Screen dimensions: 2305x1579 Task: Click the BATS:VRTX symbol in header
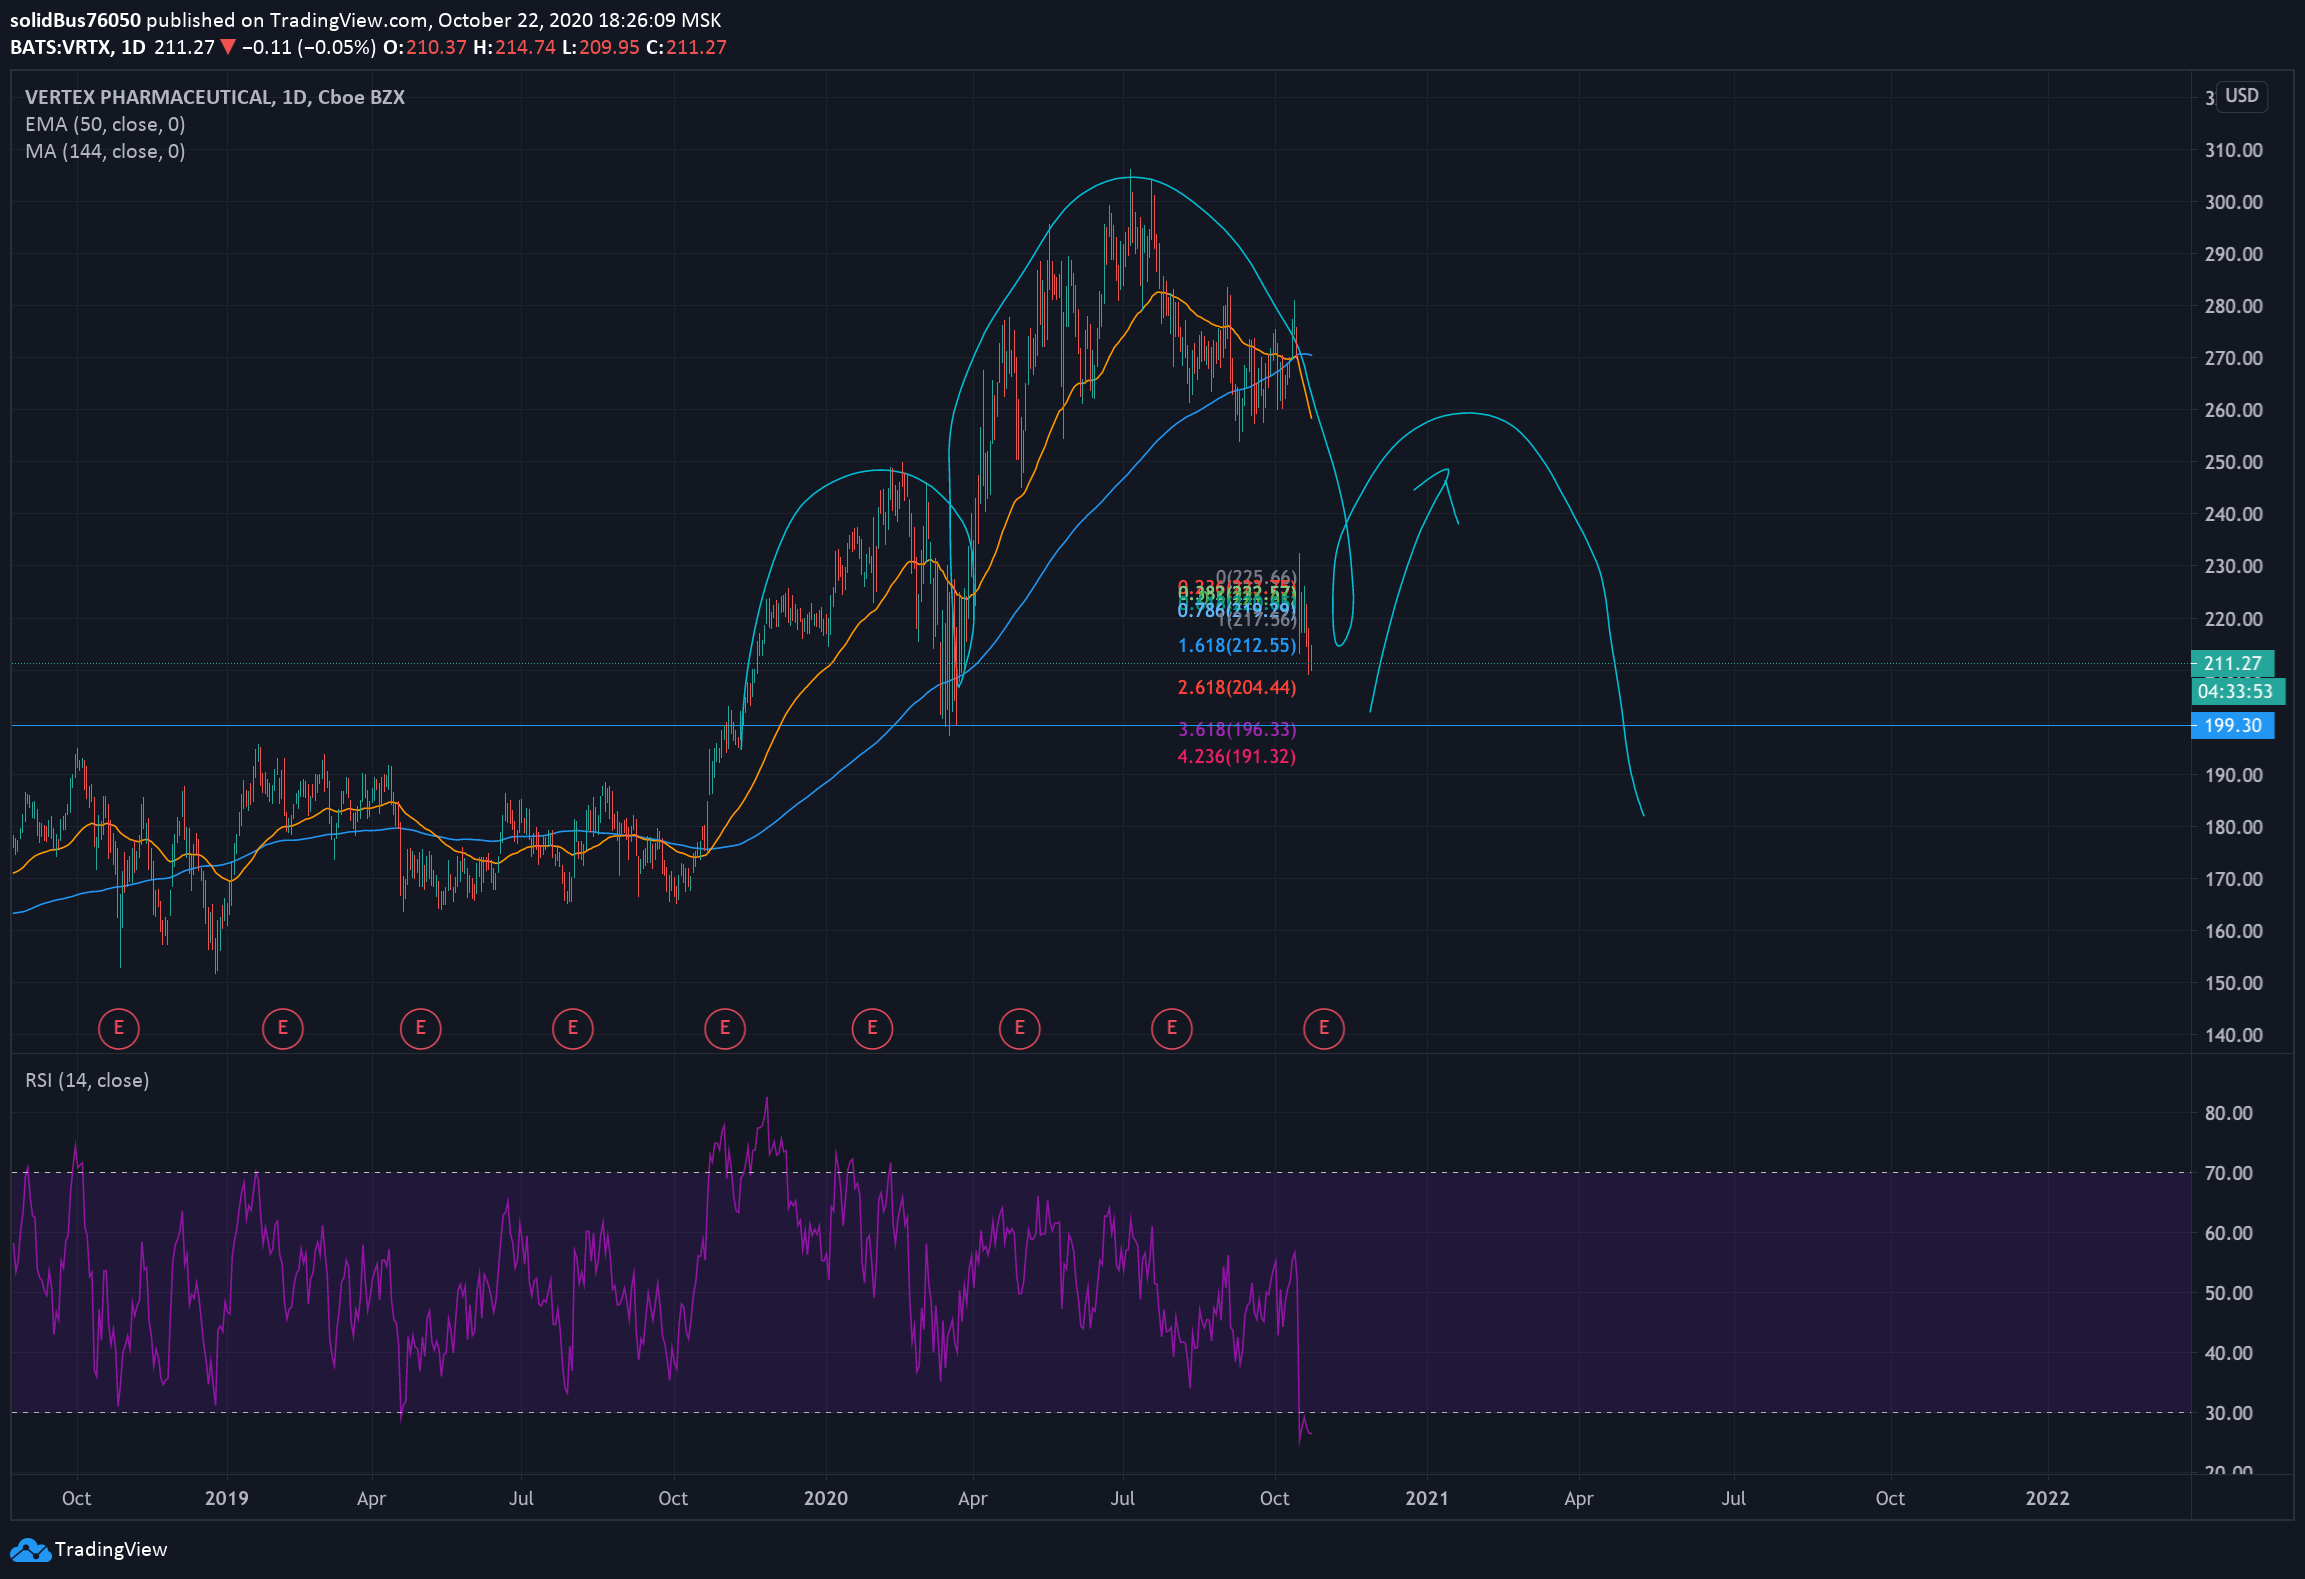click(x=61, y=47)
